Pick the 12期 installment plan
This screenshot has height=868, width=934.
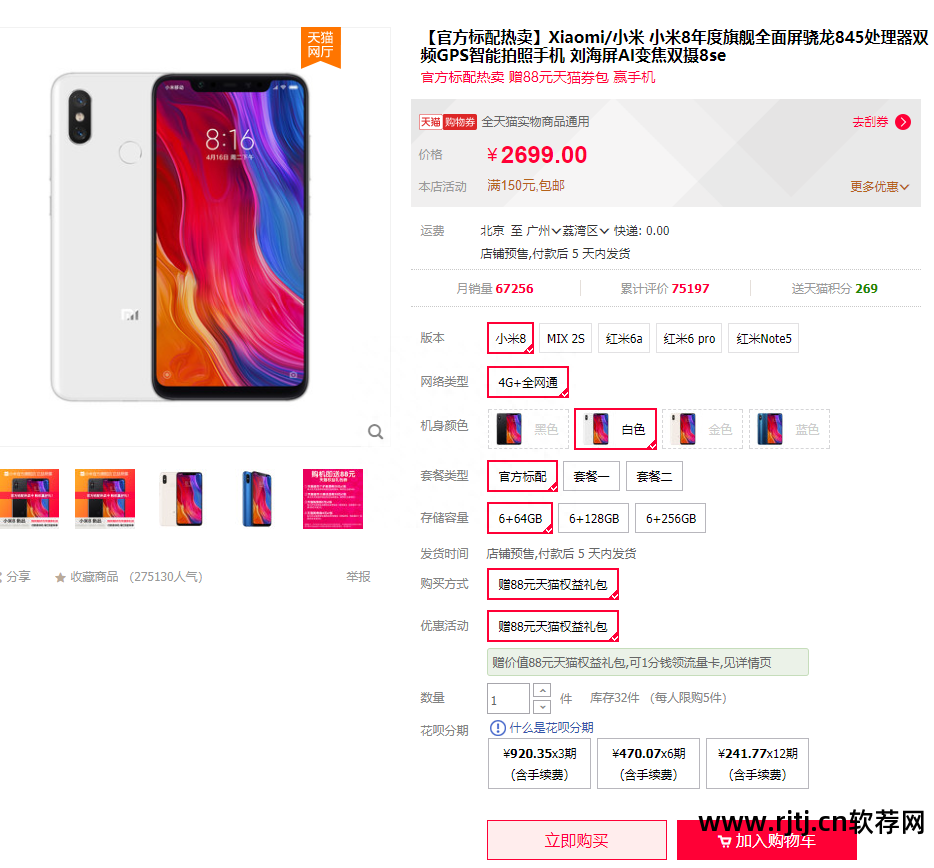tap(757, 763)
